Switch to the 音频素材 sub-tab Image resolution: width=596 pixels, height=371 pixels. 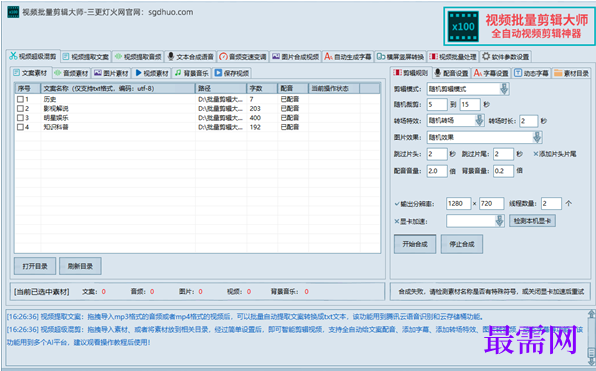(71, 73)
